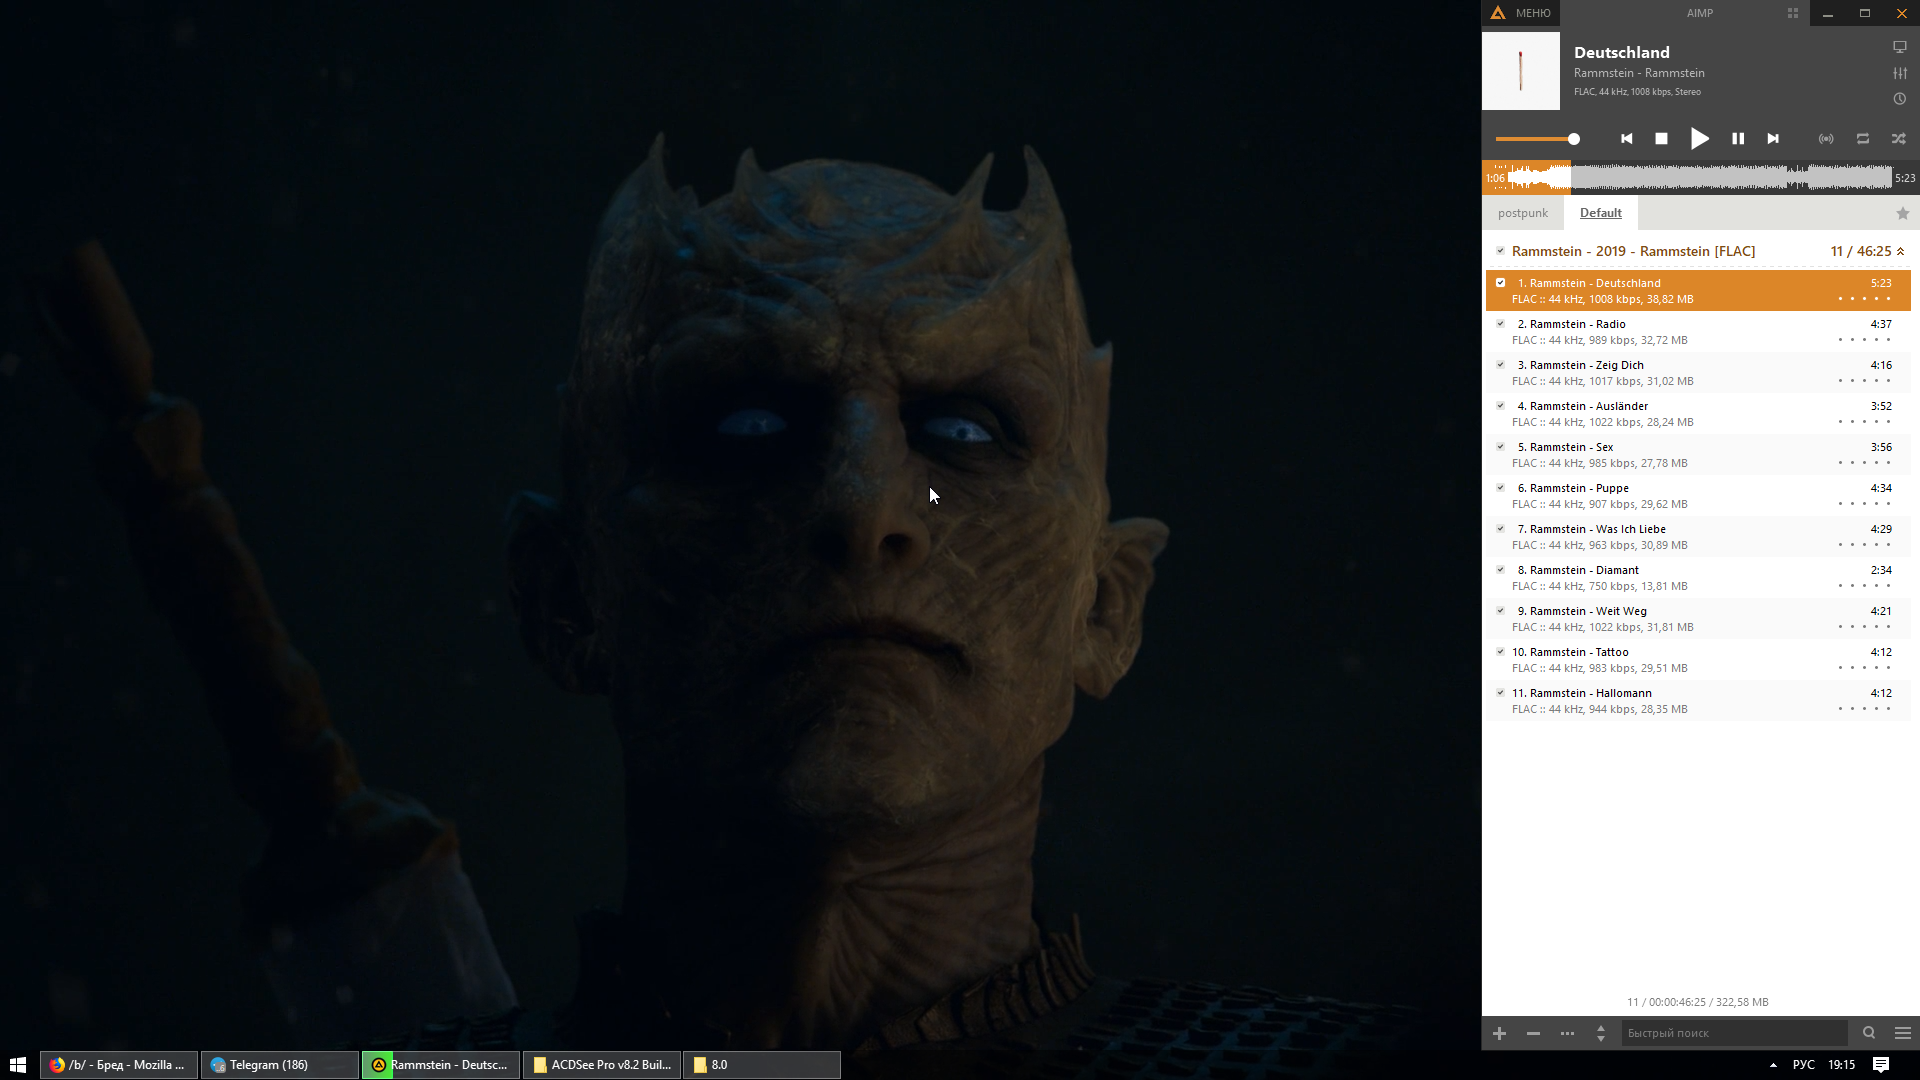
Task: Open the visualization screen icon
Action: coord(1899,47)
